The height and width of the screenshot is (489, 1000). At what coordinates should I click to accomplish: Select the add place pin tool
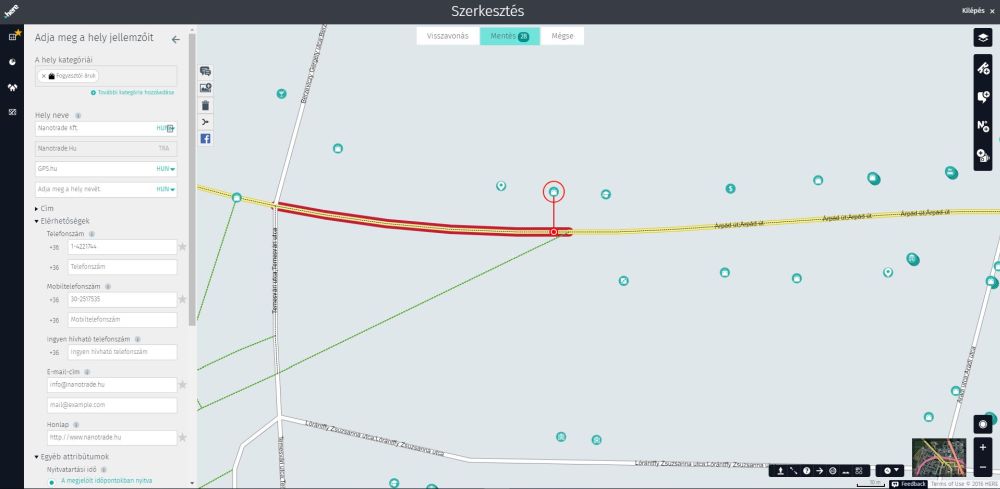pos(982,97)
